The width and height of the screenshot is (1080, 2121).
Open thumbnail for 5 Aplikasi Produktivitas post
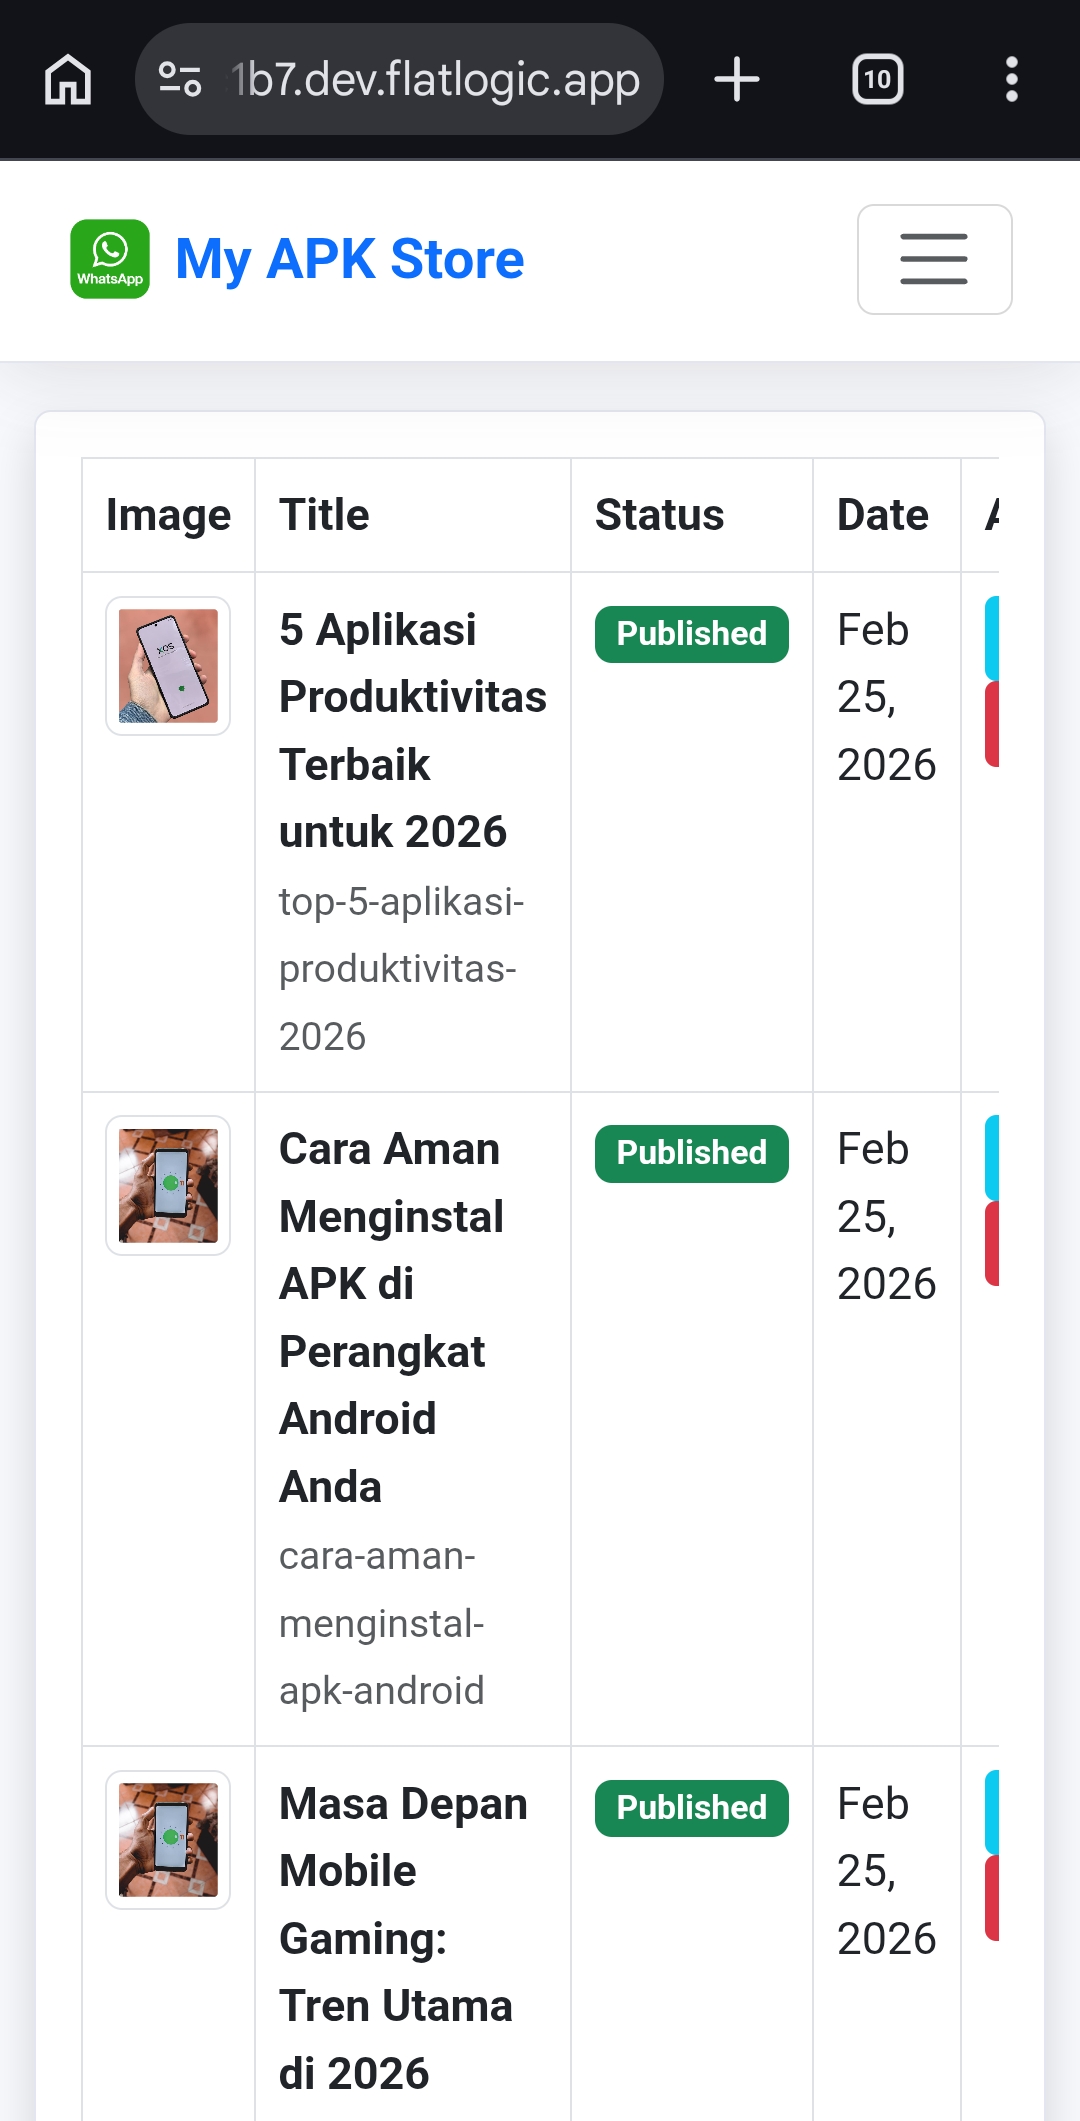[x=168, y=666]
